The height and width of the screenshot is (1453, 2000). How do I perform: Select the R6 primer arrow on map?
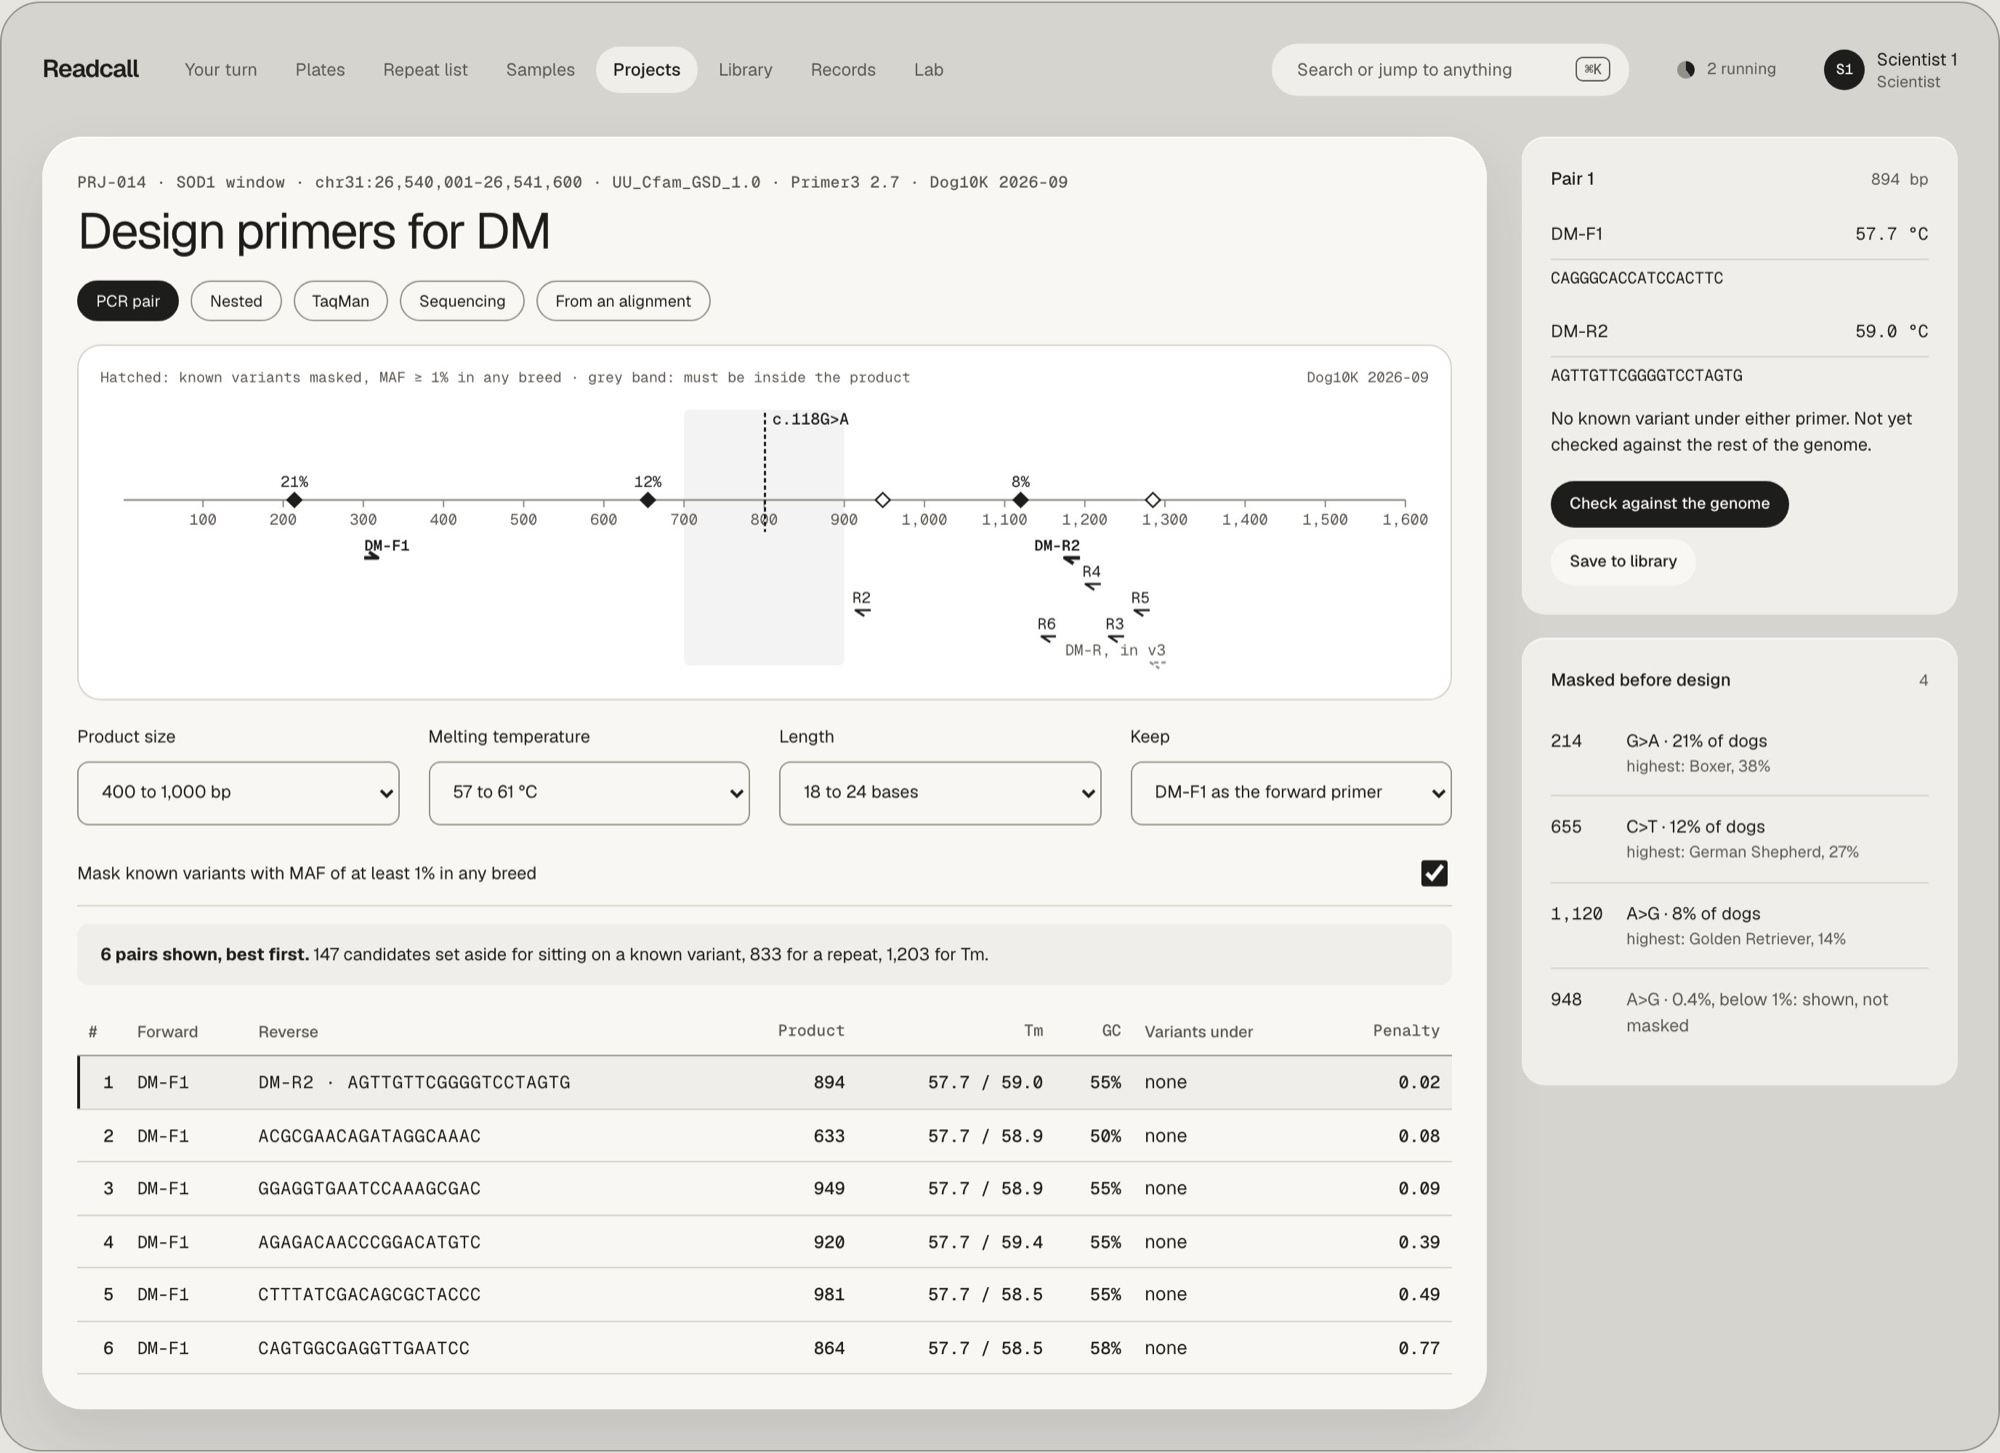(x=1047, y=638)
